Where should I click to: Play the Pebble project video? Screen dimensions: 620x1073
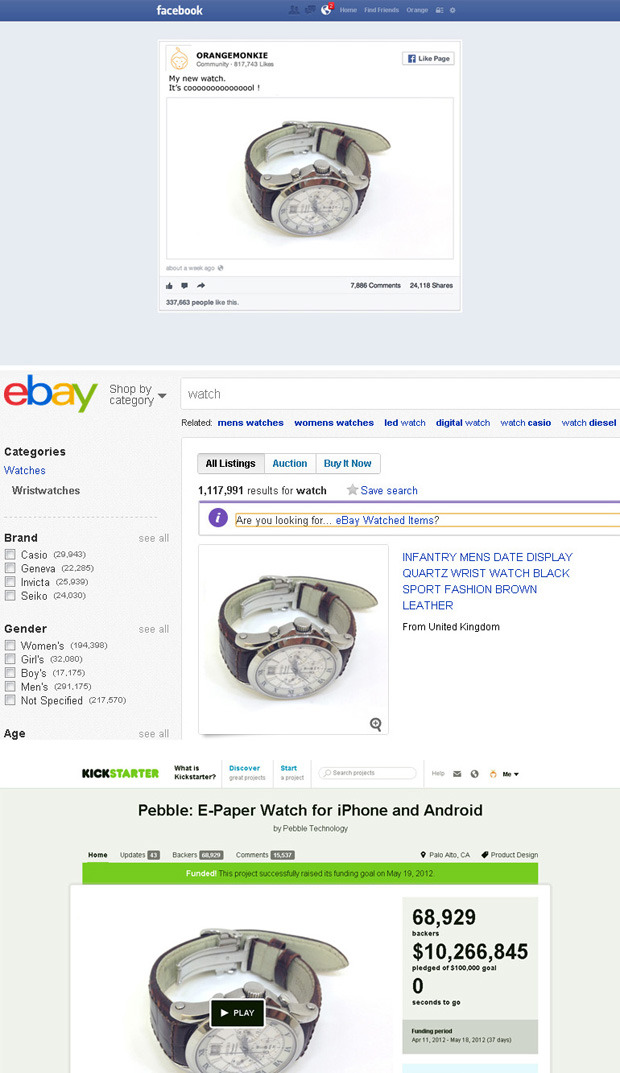[x=237, y=1013]
